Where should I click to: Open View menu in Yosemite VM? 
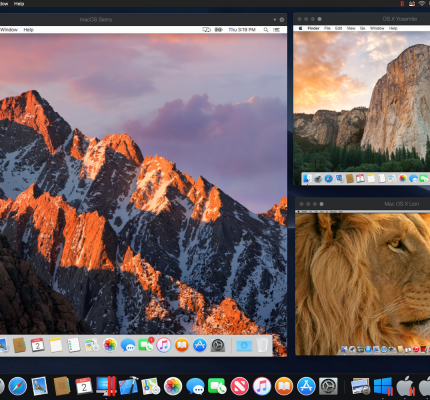[x=351, y=28]
